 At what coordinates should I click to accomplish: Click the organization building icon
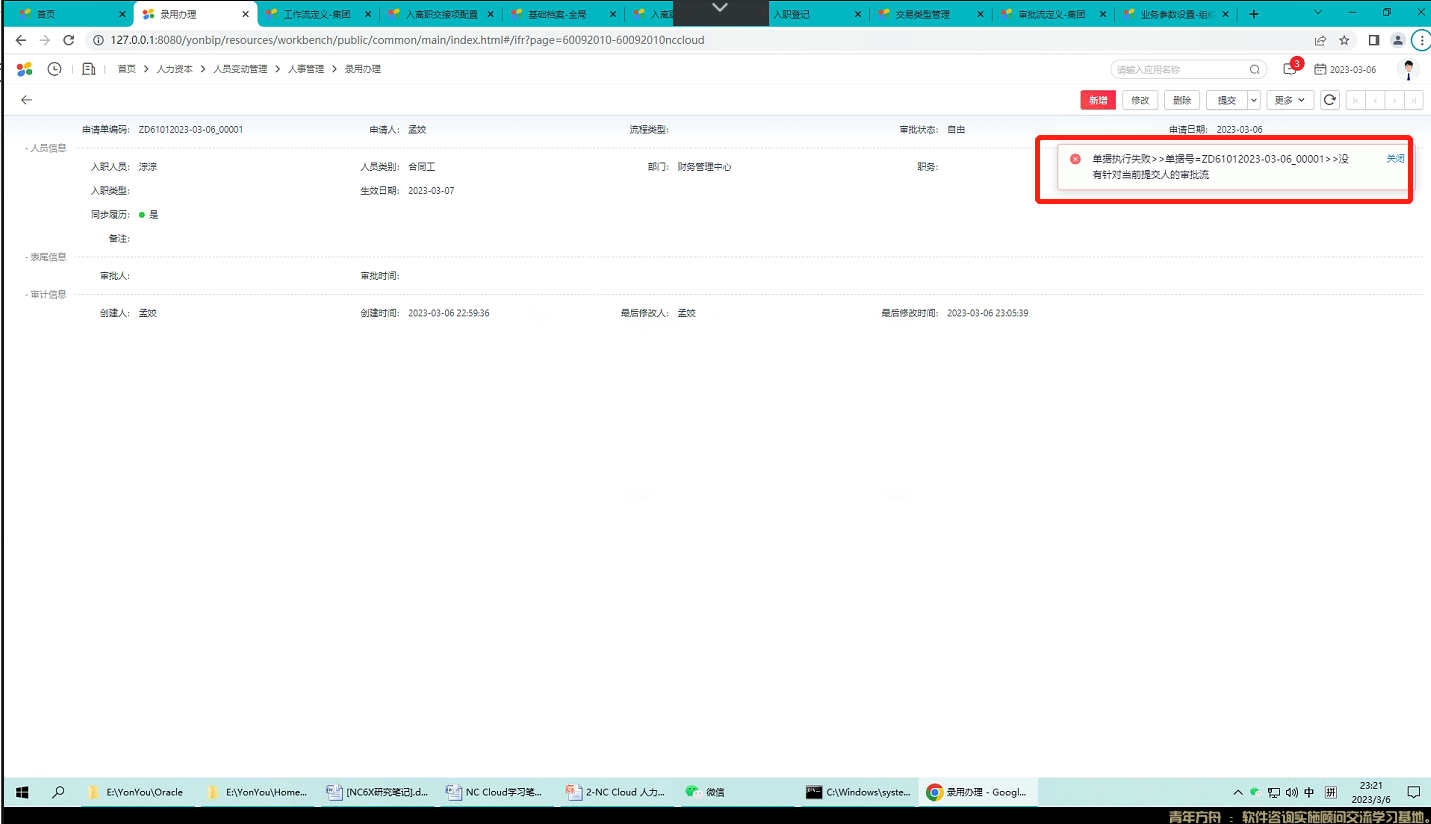pyautogui.click(x=89, y=69)
